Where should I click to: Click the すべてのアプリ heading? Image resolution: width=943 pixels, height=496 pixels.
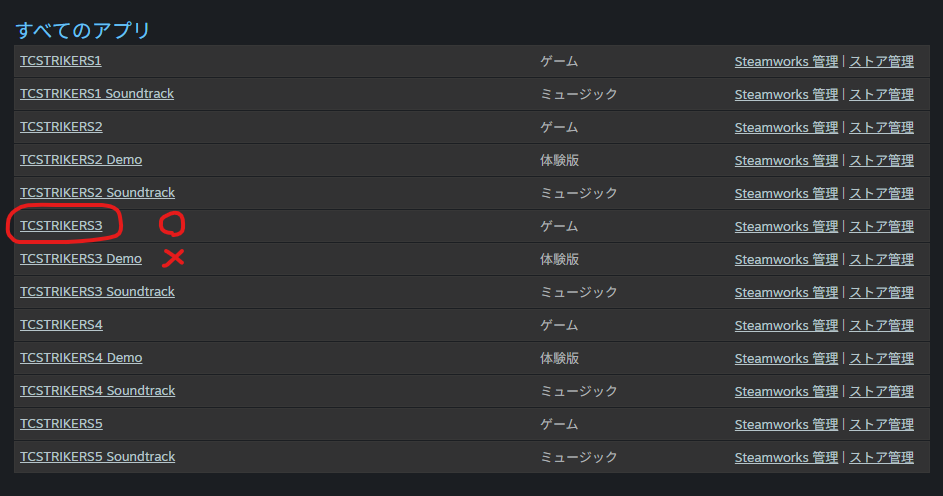83,30
